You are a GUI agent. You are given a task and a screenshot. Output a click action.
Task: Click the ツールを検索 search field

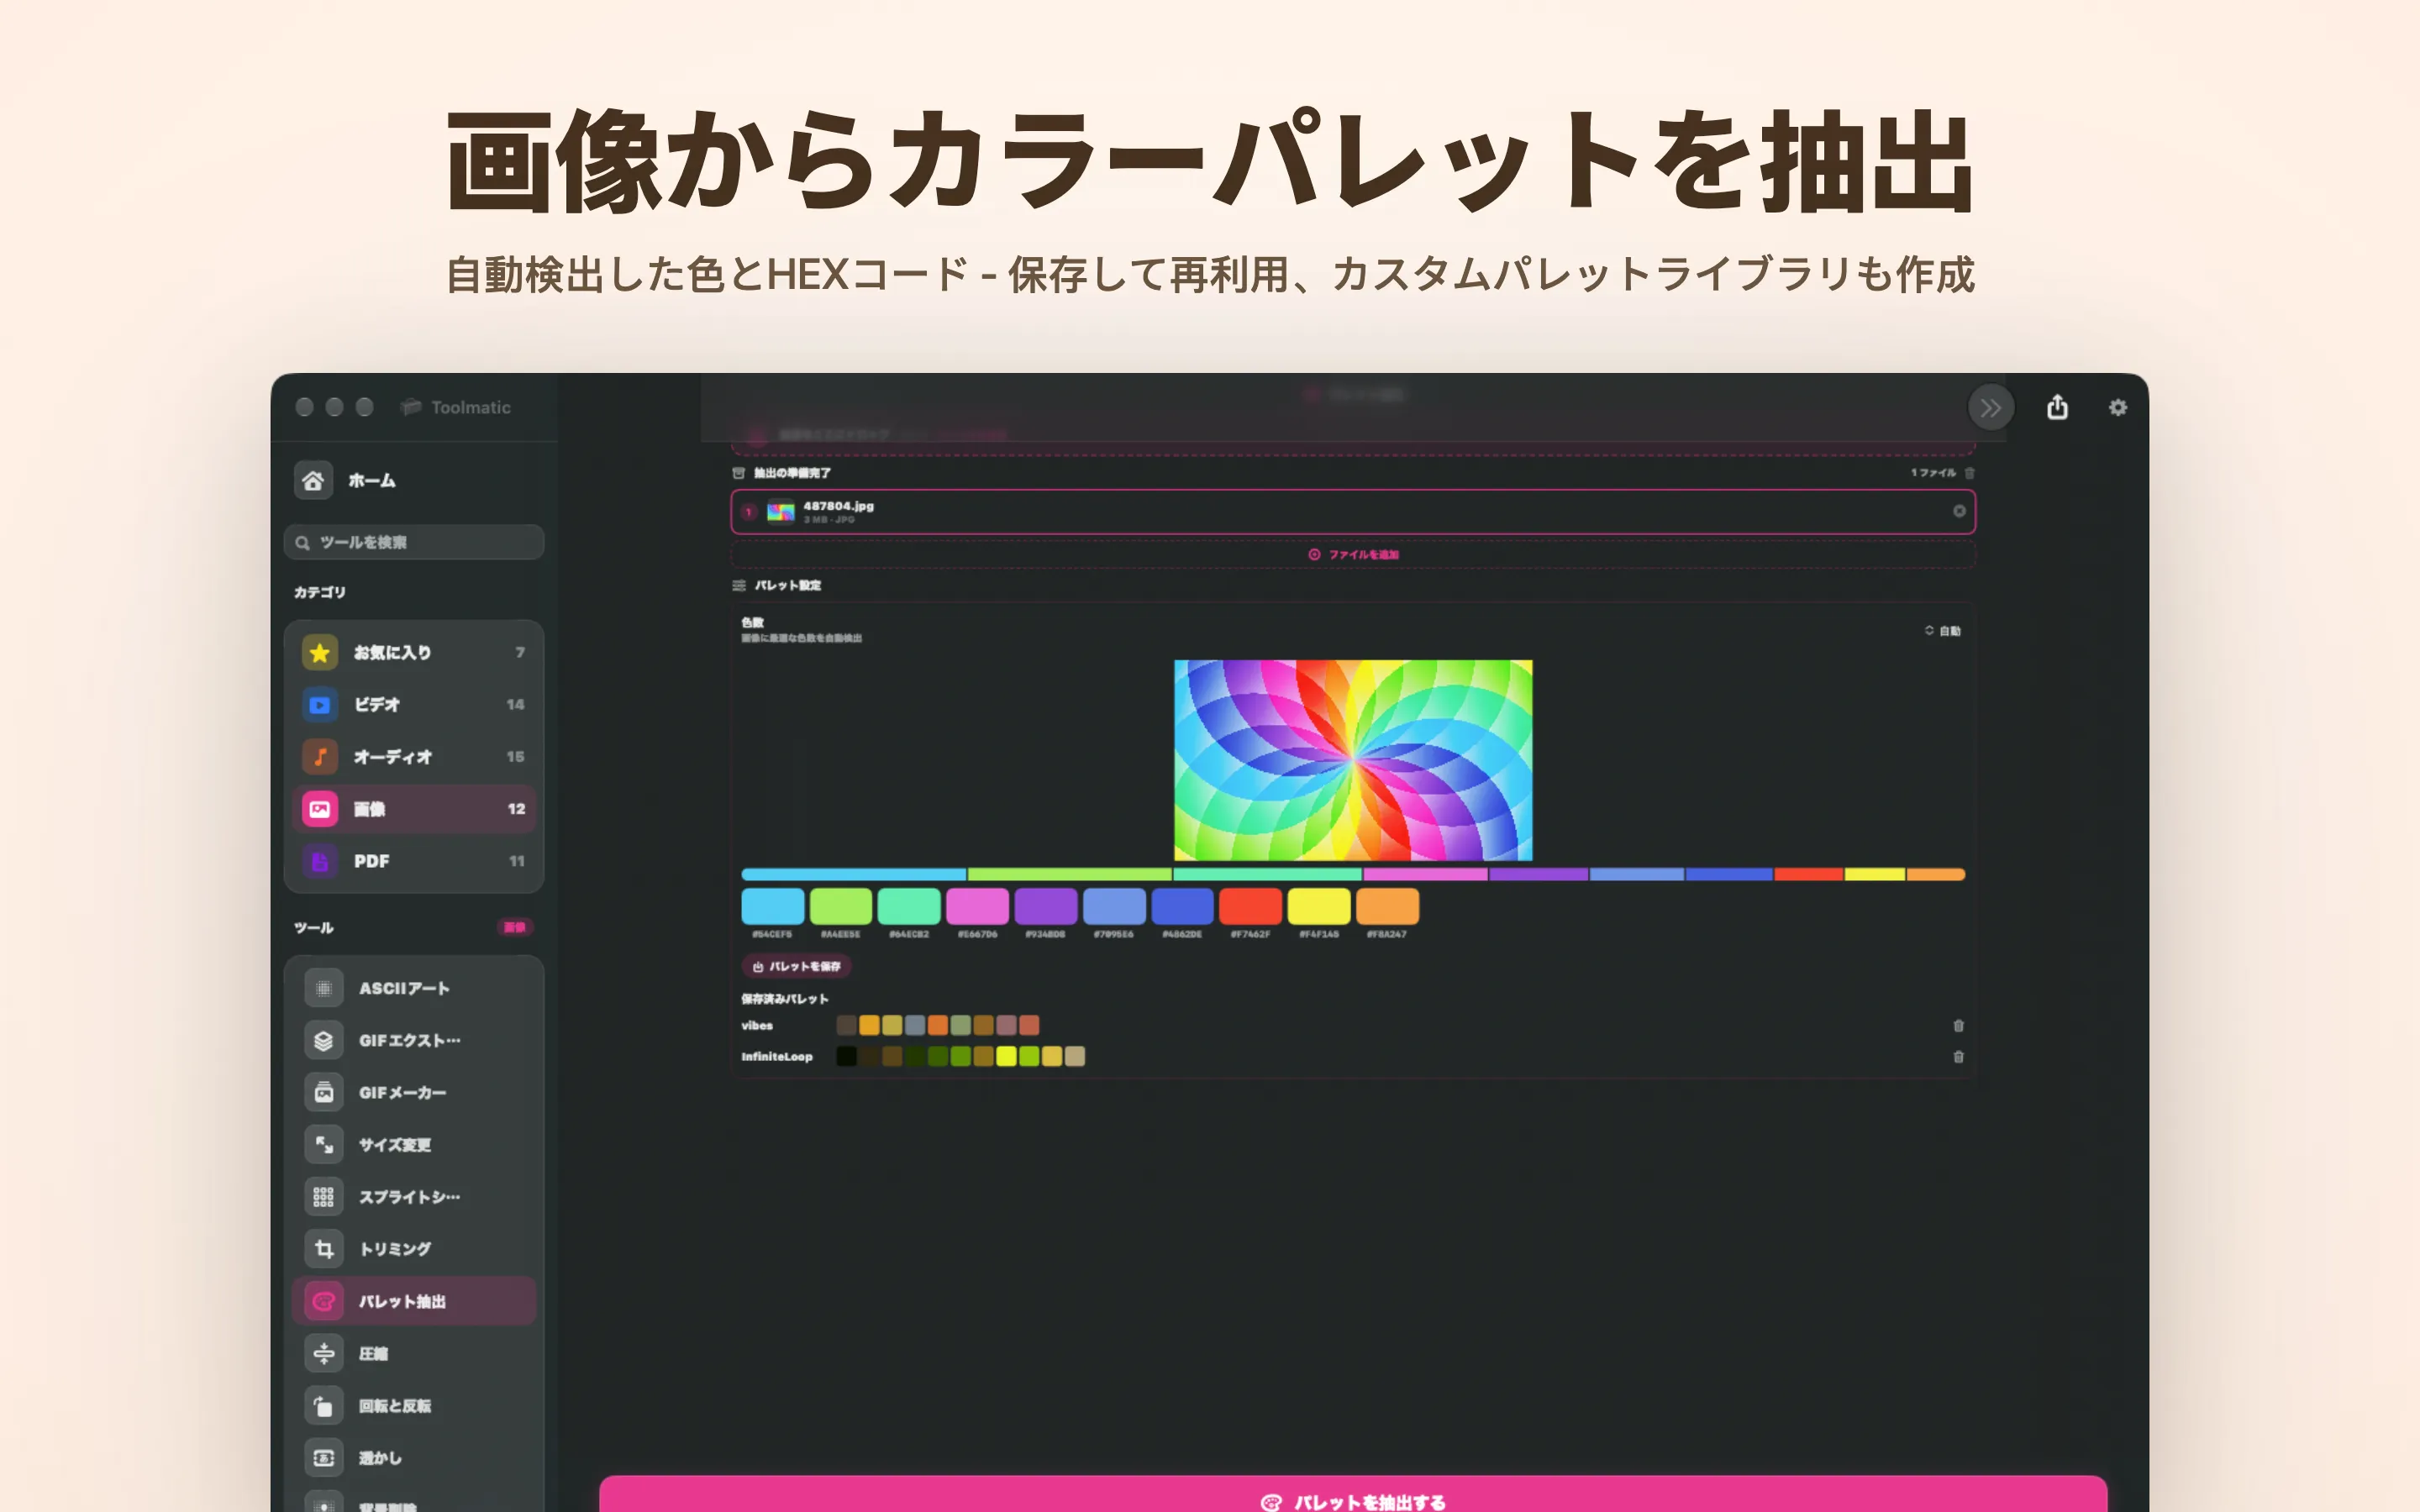414,542
